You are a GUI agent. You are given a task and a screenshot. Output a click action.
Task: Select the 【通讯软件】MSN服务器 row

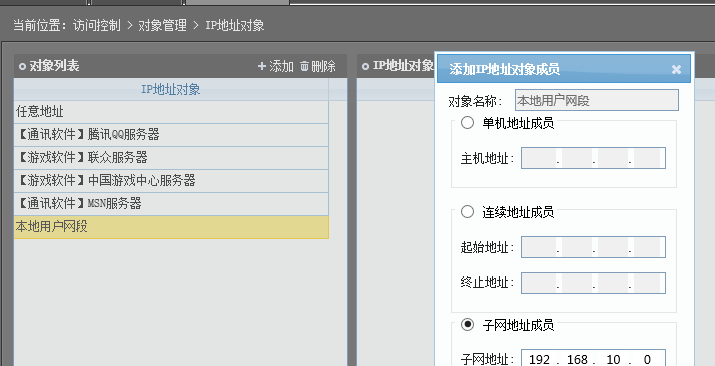point(171,204)
